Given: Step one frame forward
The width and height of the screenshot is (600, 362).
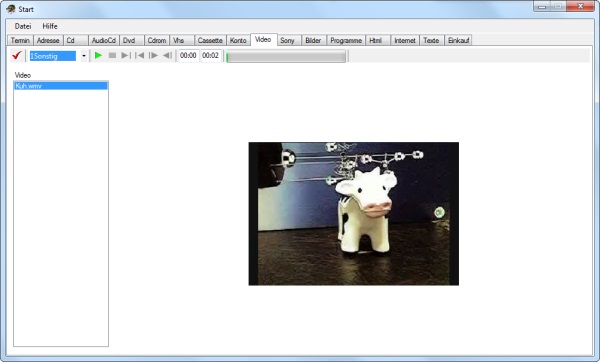Looking at the screenshot, I should (153, 55).
